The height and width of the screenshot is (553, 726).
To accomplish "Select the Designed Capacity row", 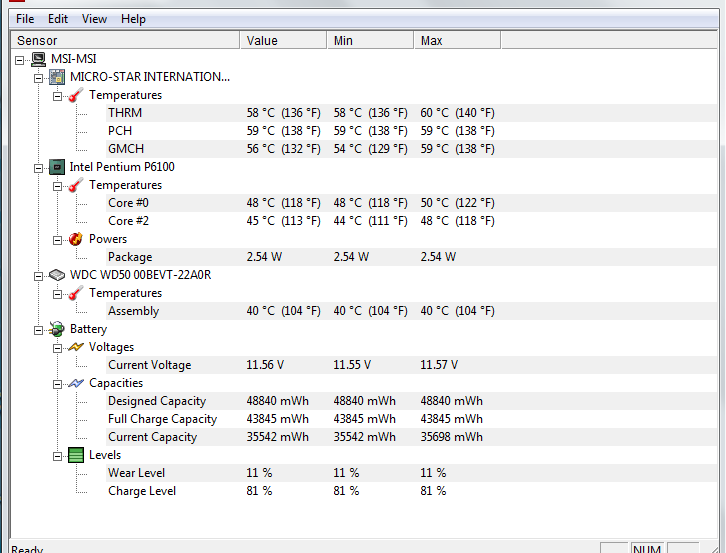I will (x=411, y=401).
